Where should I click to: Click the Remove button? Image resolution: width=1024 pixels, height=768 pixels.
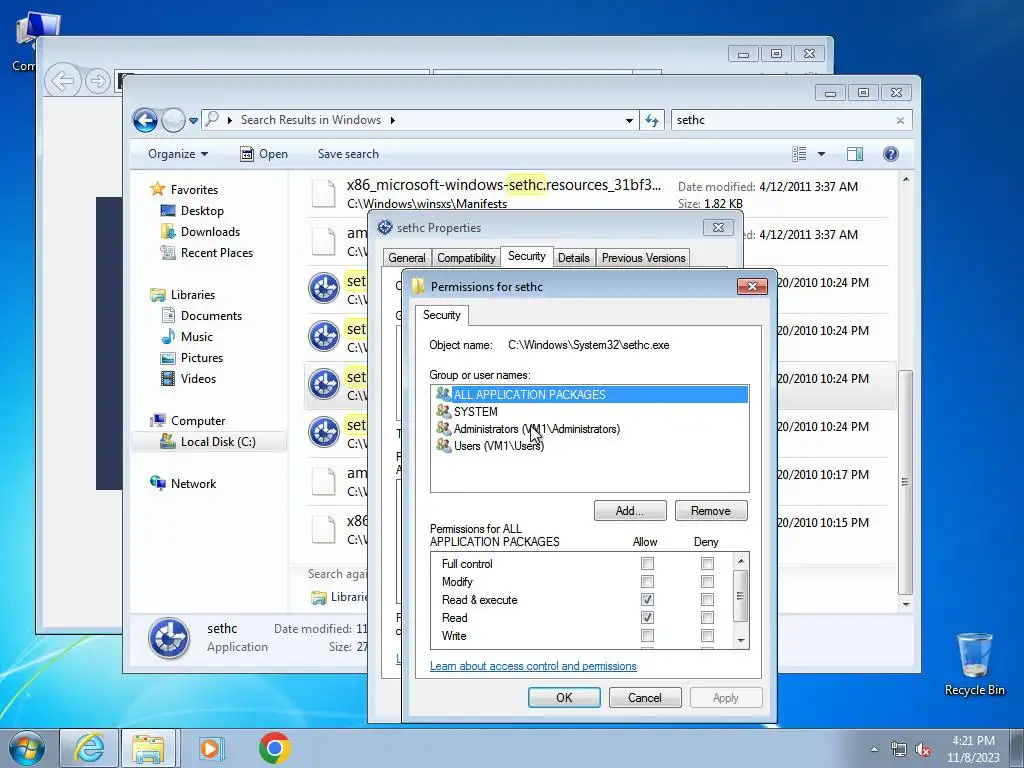[711, 511]
